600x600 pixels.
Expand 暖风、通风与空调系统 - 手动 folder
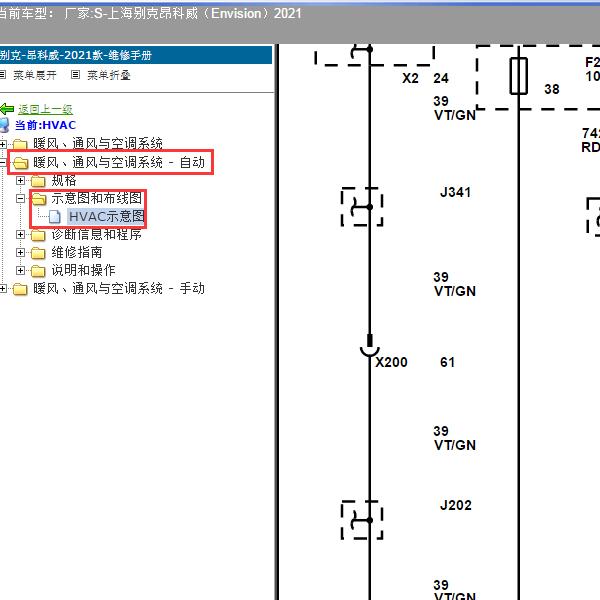click(3, 288)
